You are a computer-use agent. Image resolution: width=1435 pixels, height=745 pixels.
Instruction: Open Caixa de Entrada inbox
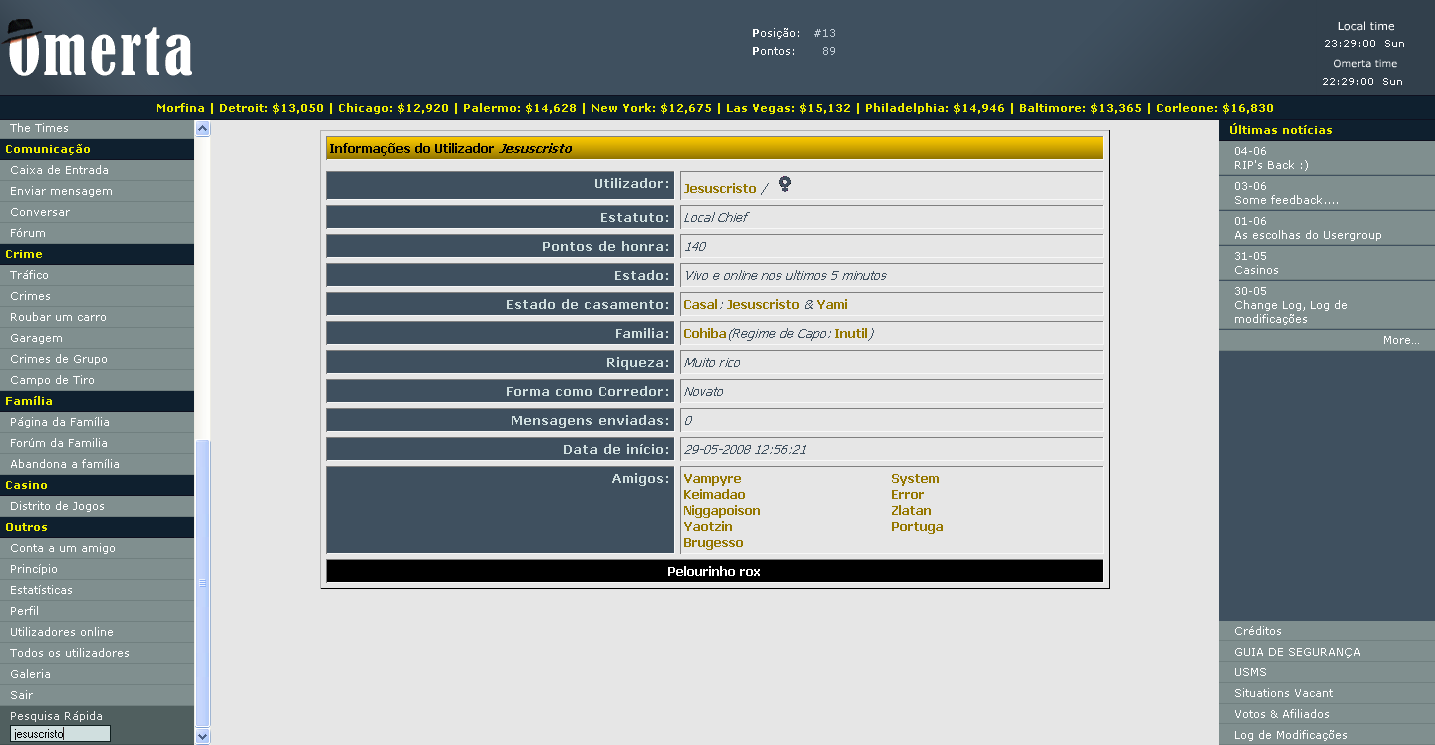point(59,170)
